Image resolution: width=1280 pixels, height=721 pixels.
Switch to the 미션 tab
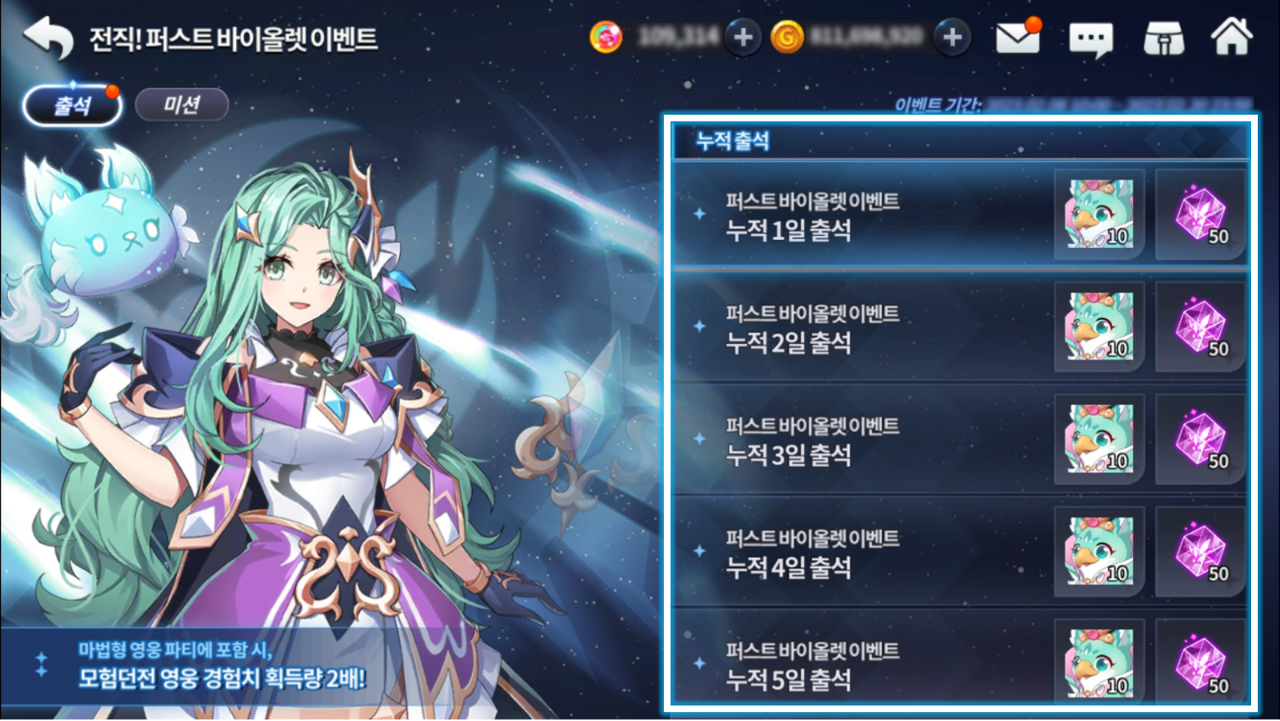click(x=182, y=105)
